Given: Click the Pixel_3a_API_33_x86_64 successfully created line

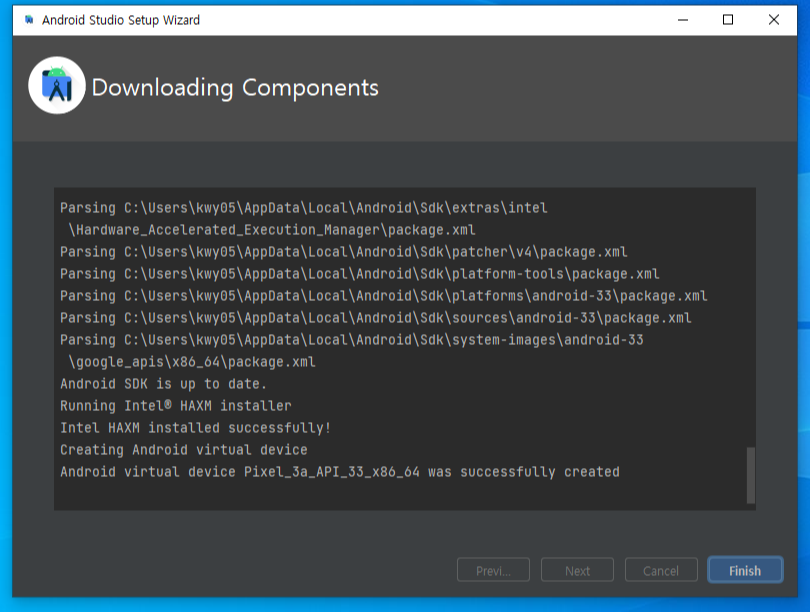Looking at the screenshot, I should (339, 472).
